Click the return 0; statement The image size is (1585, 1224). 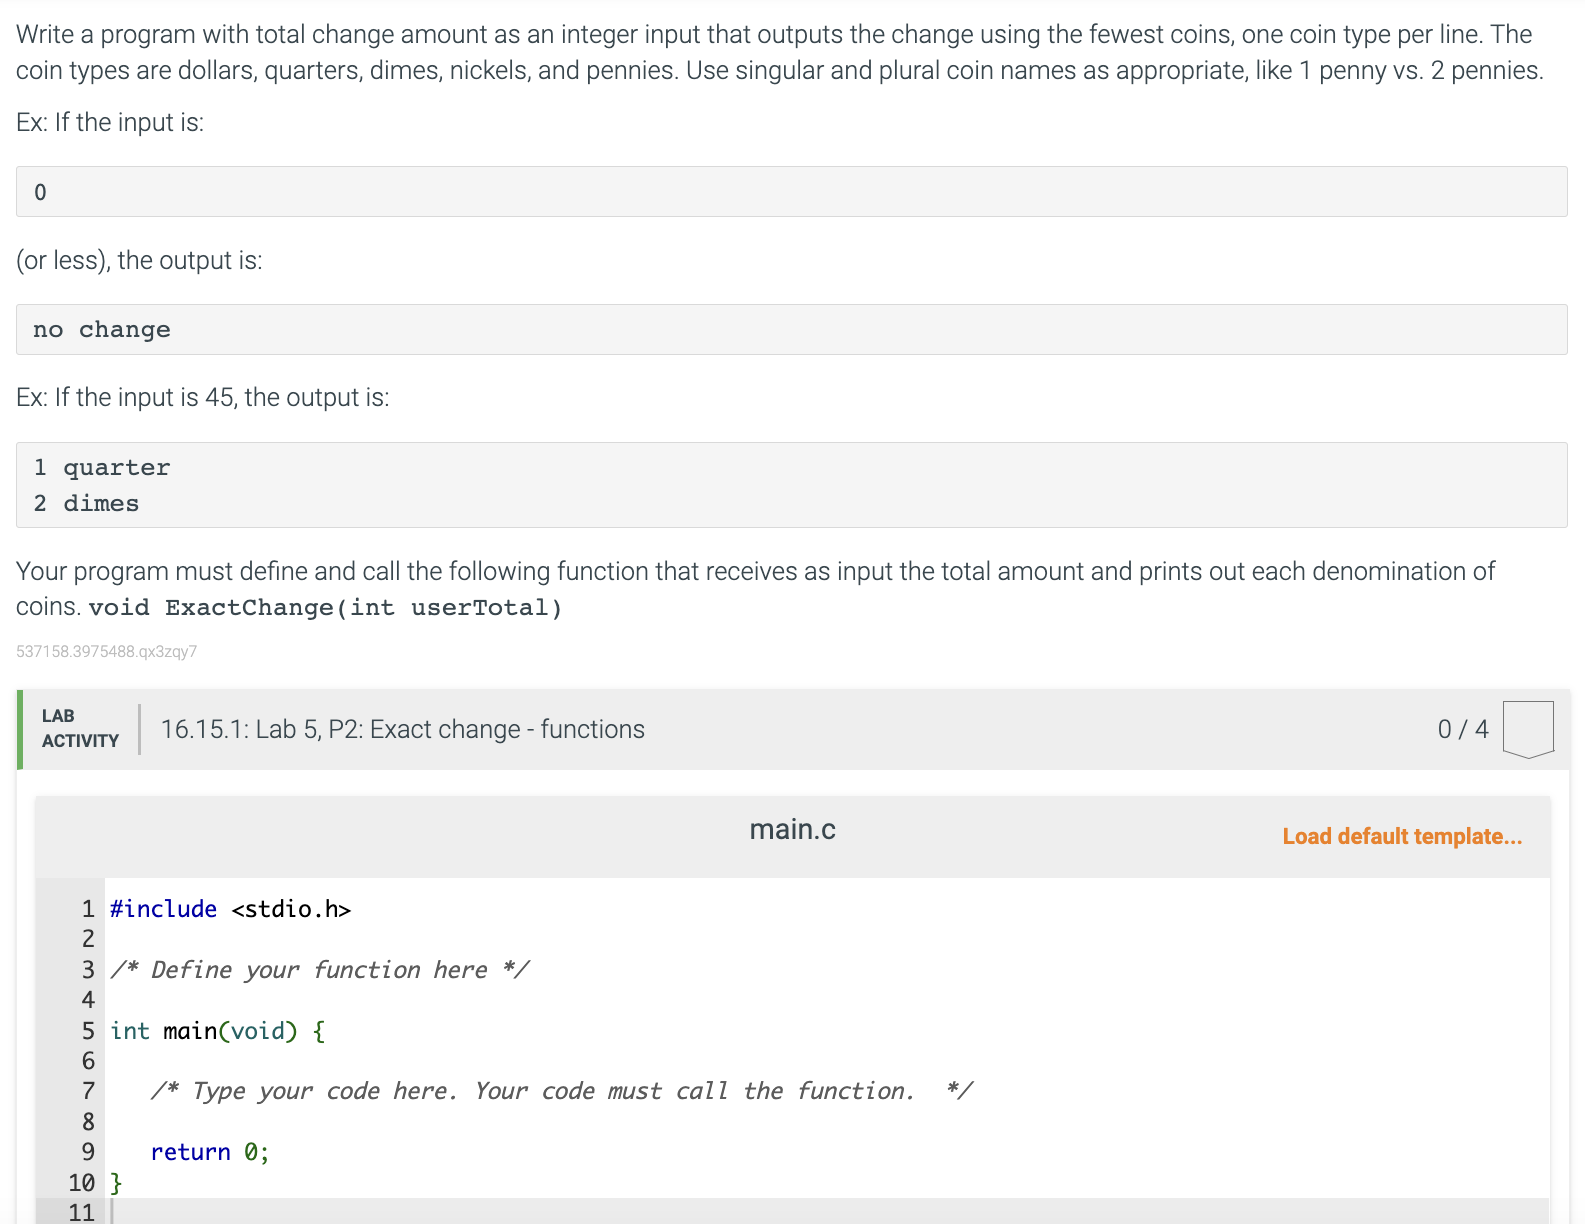click(x=210, y=1152)
